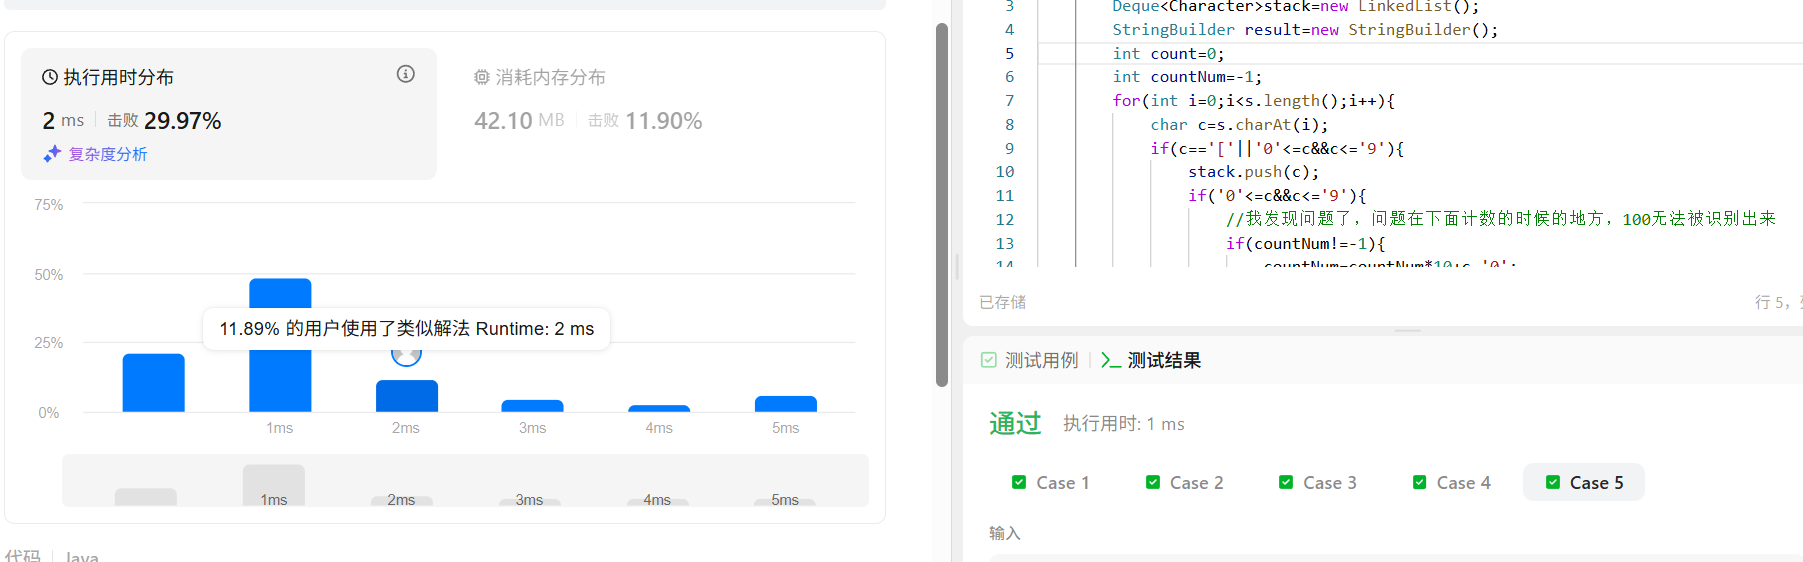The width and height of the screenshot is (1803, 562).
Task: Click the sparkle icon beside 复杂度分析
Action: pyautogui.click(x=52, y=154)
